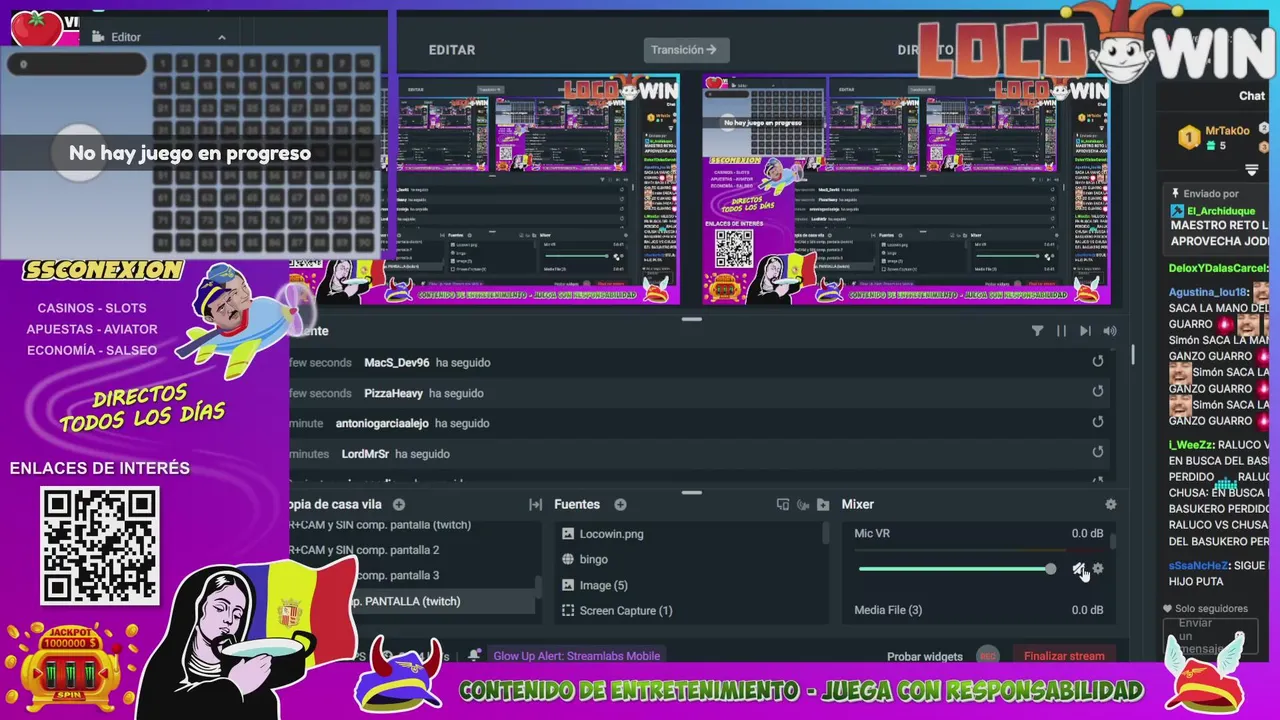Replay the antoniogarciaalejo follow alert
This screenshot has width=1280, height=720.
pyautogui.click(x=1098, y=422)
